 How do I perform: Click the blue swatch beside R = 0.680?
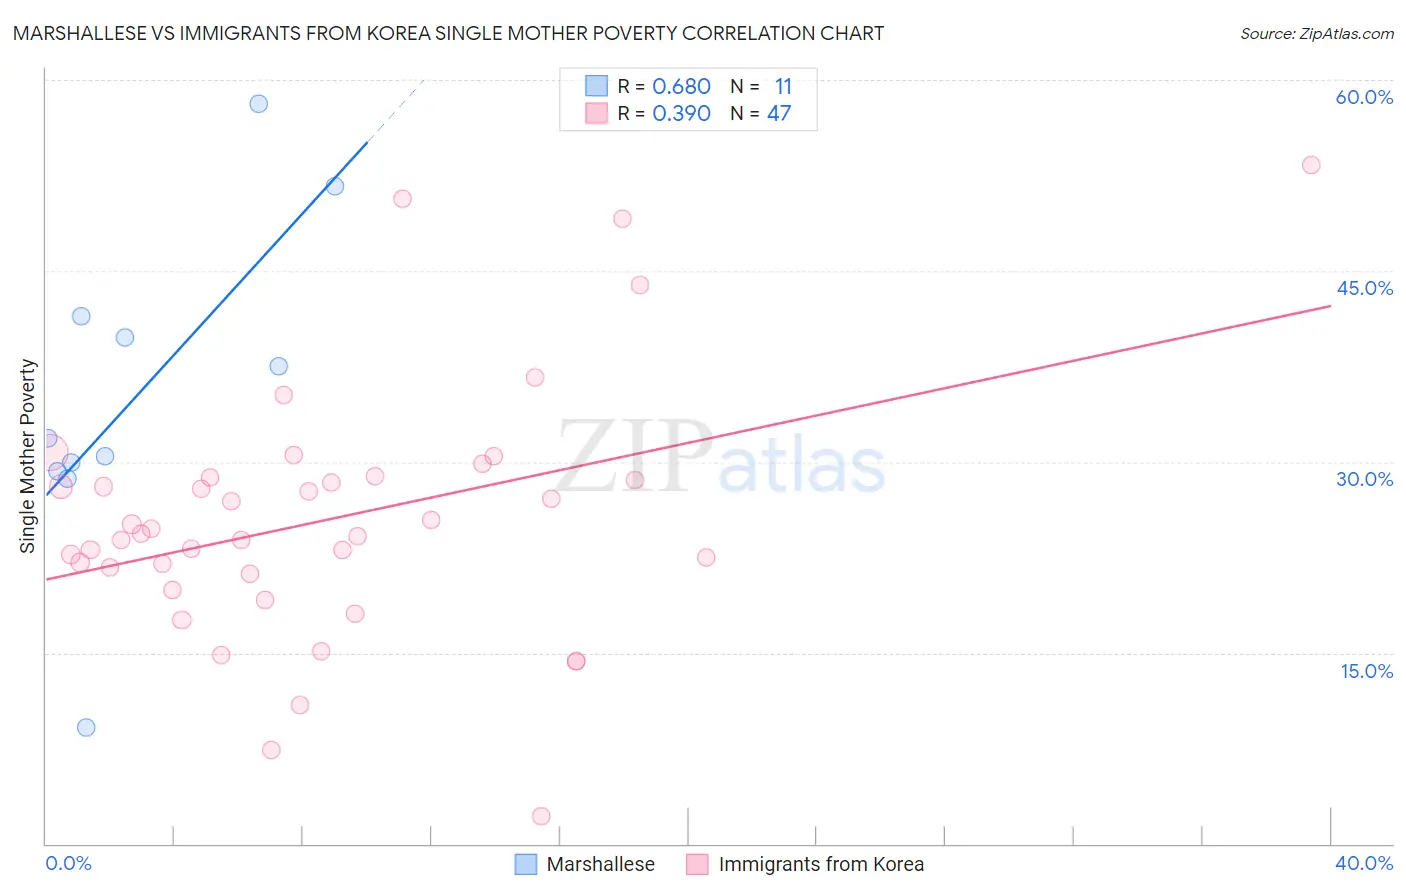coord(597,86)
